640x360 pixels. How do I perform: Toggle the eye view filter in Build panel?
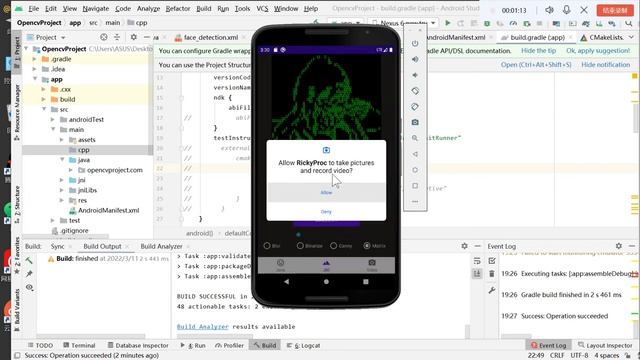[x=29, y=287]
